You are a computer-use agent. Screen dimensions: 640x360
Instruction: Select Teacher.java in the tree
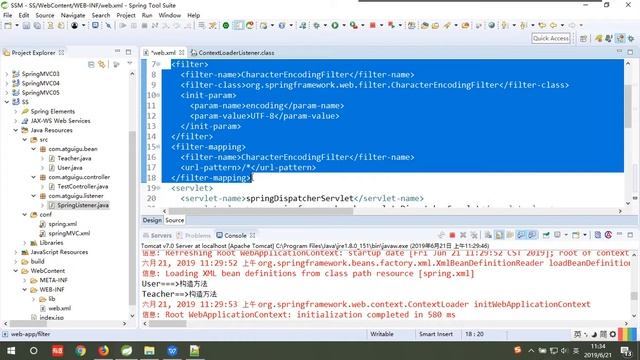pyautogui.click(x=74, y=158)
